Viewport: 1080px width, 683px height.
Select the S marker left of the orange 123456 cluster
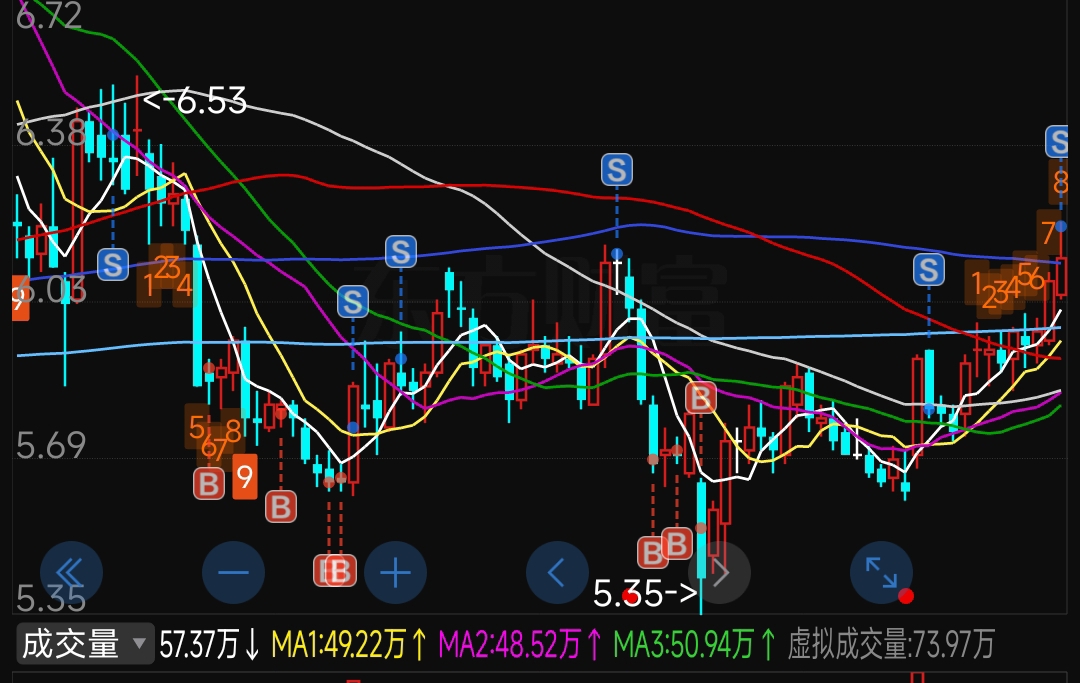coord(928,269)
